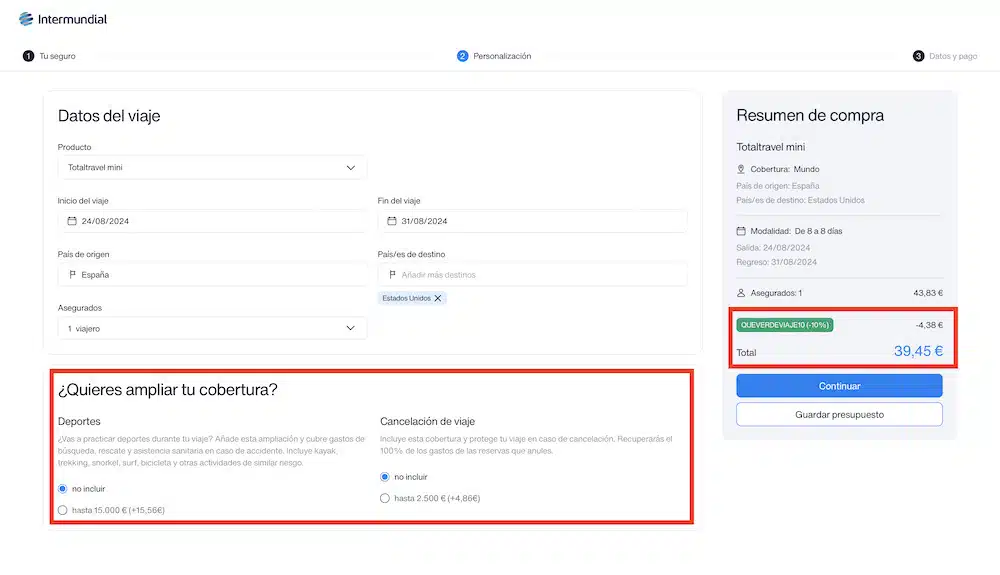Click the calendar icon in Fin del viaje
This screenshot has height=575, width=1000.
click(392, 221)
